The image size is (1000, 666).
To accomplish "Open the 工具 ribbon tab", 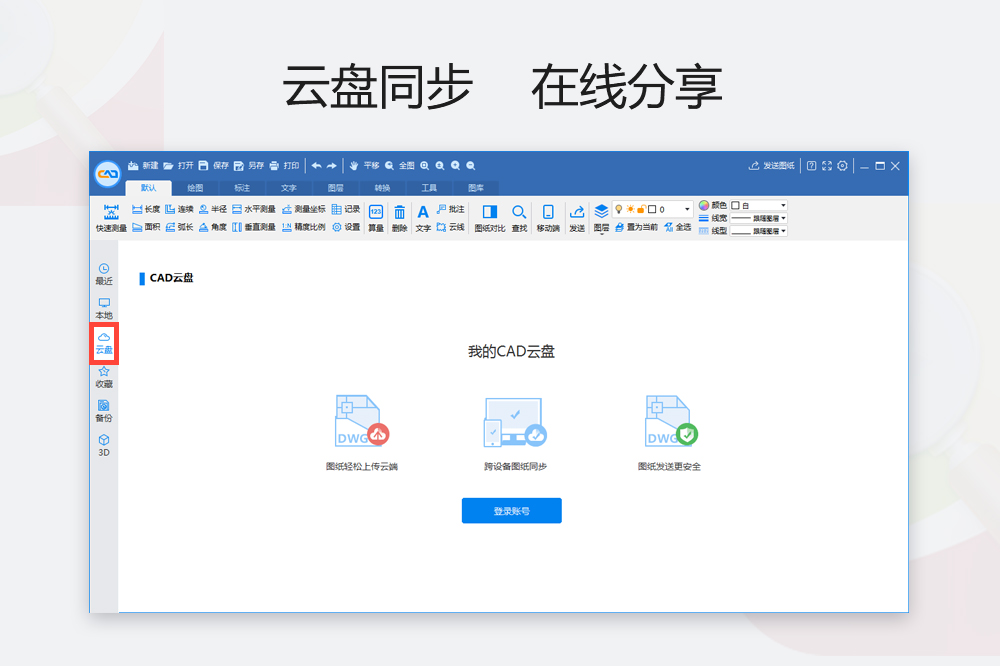I will pos(429,188).
